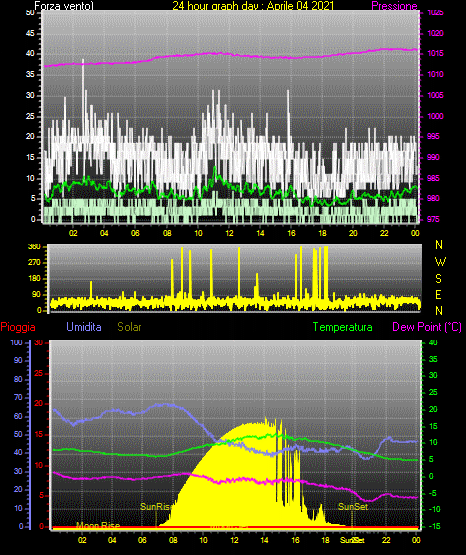Image resolution: width=466 pixels, height=555 pixels.
Task: Click the '975' value on the pressure axis
Action: pyautogui.click(x=433, y=219)
